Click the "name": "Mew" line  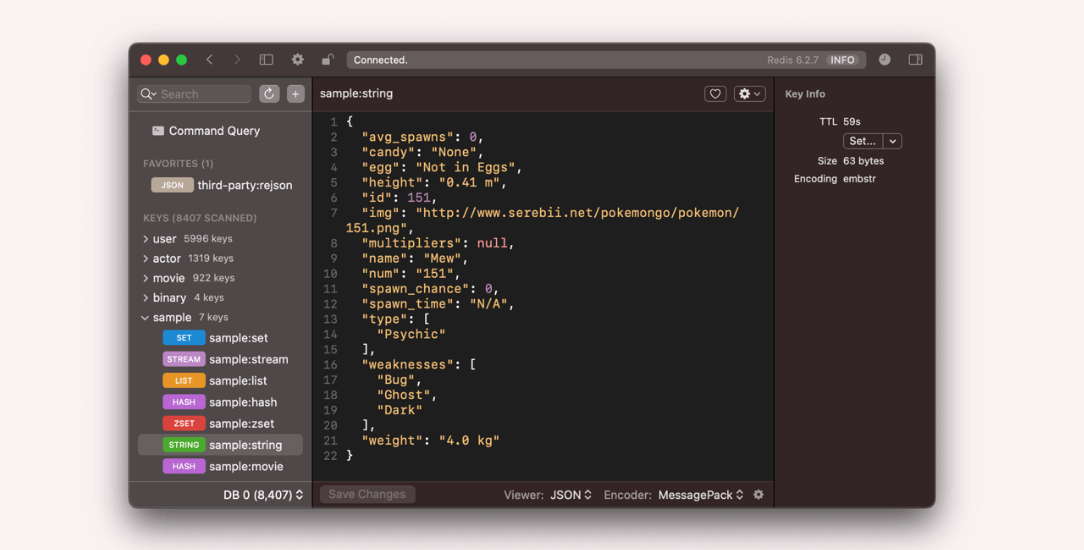(415, 258)
